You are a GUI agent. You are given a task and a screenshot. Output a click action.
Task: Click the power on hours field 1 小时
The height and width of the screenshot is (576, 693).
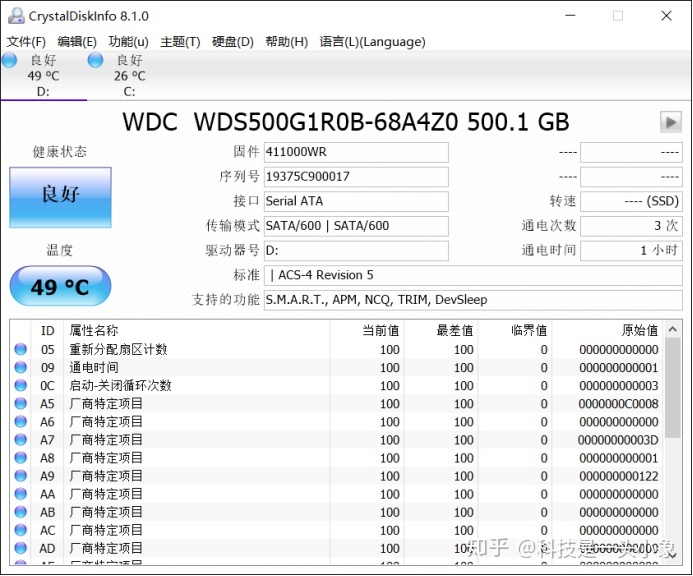coord(631,251)
